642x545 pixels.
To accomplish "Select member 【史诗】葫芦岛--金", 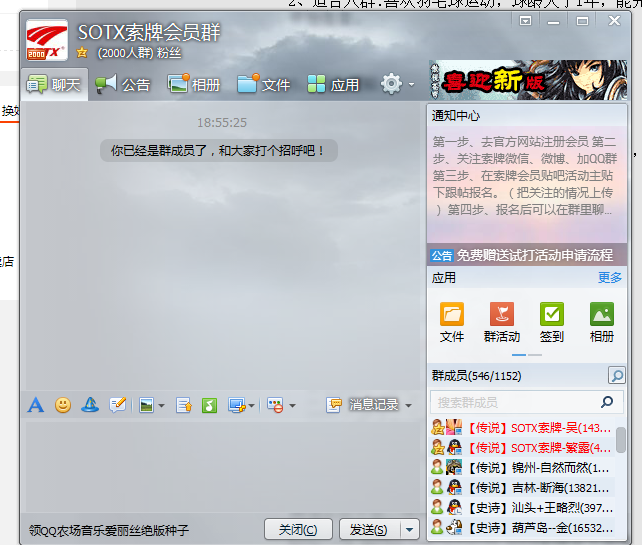I will (522, 528).
